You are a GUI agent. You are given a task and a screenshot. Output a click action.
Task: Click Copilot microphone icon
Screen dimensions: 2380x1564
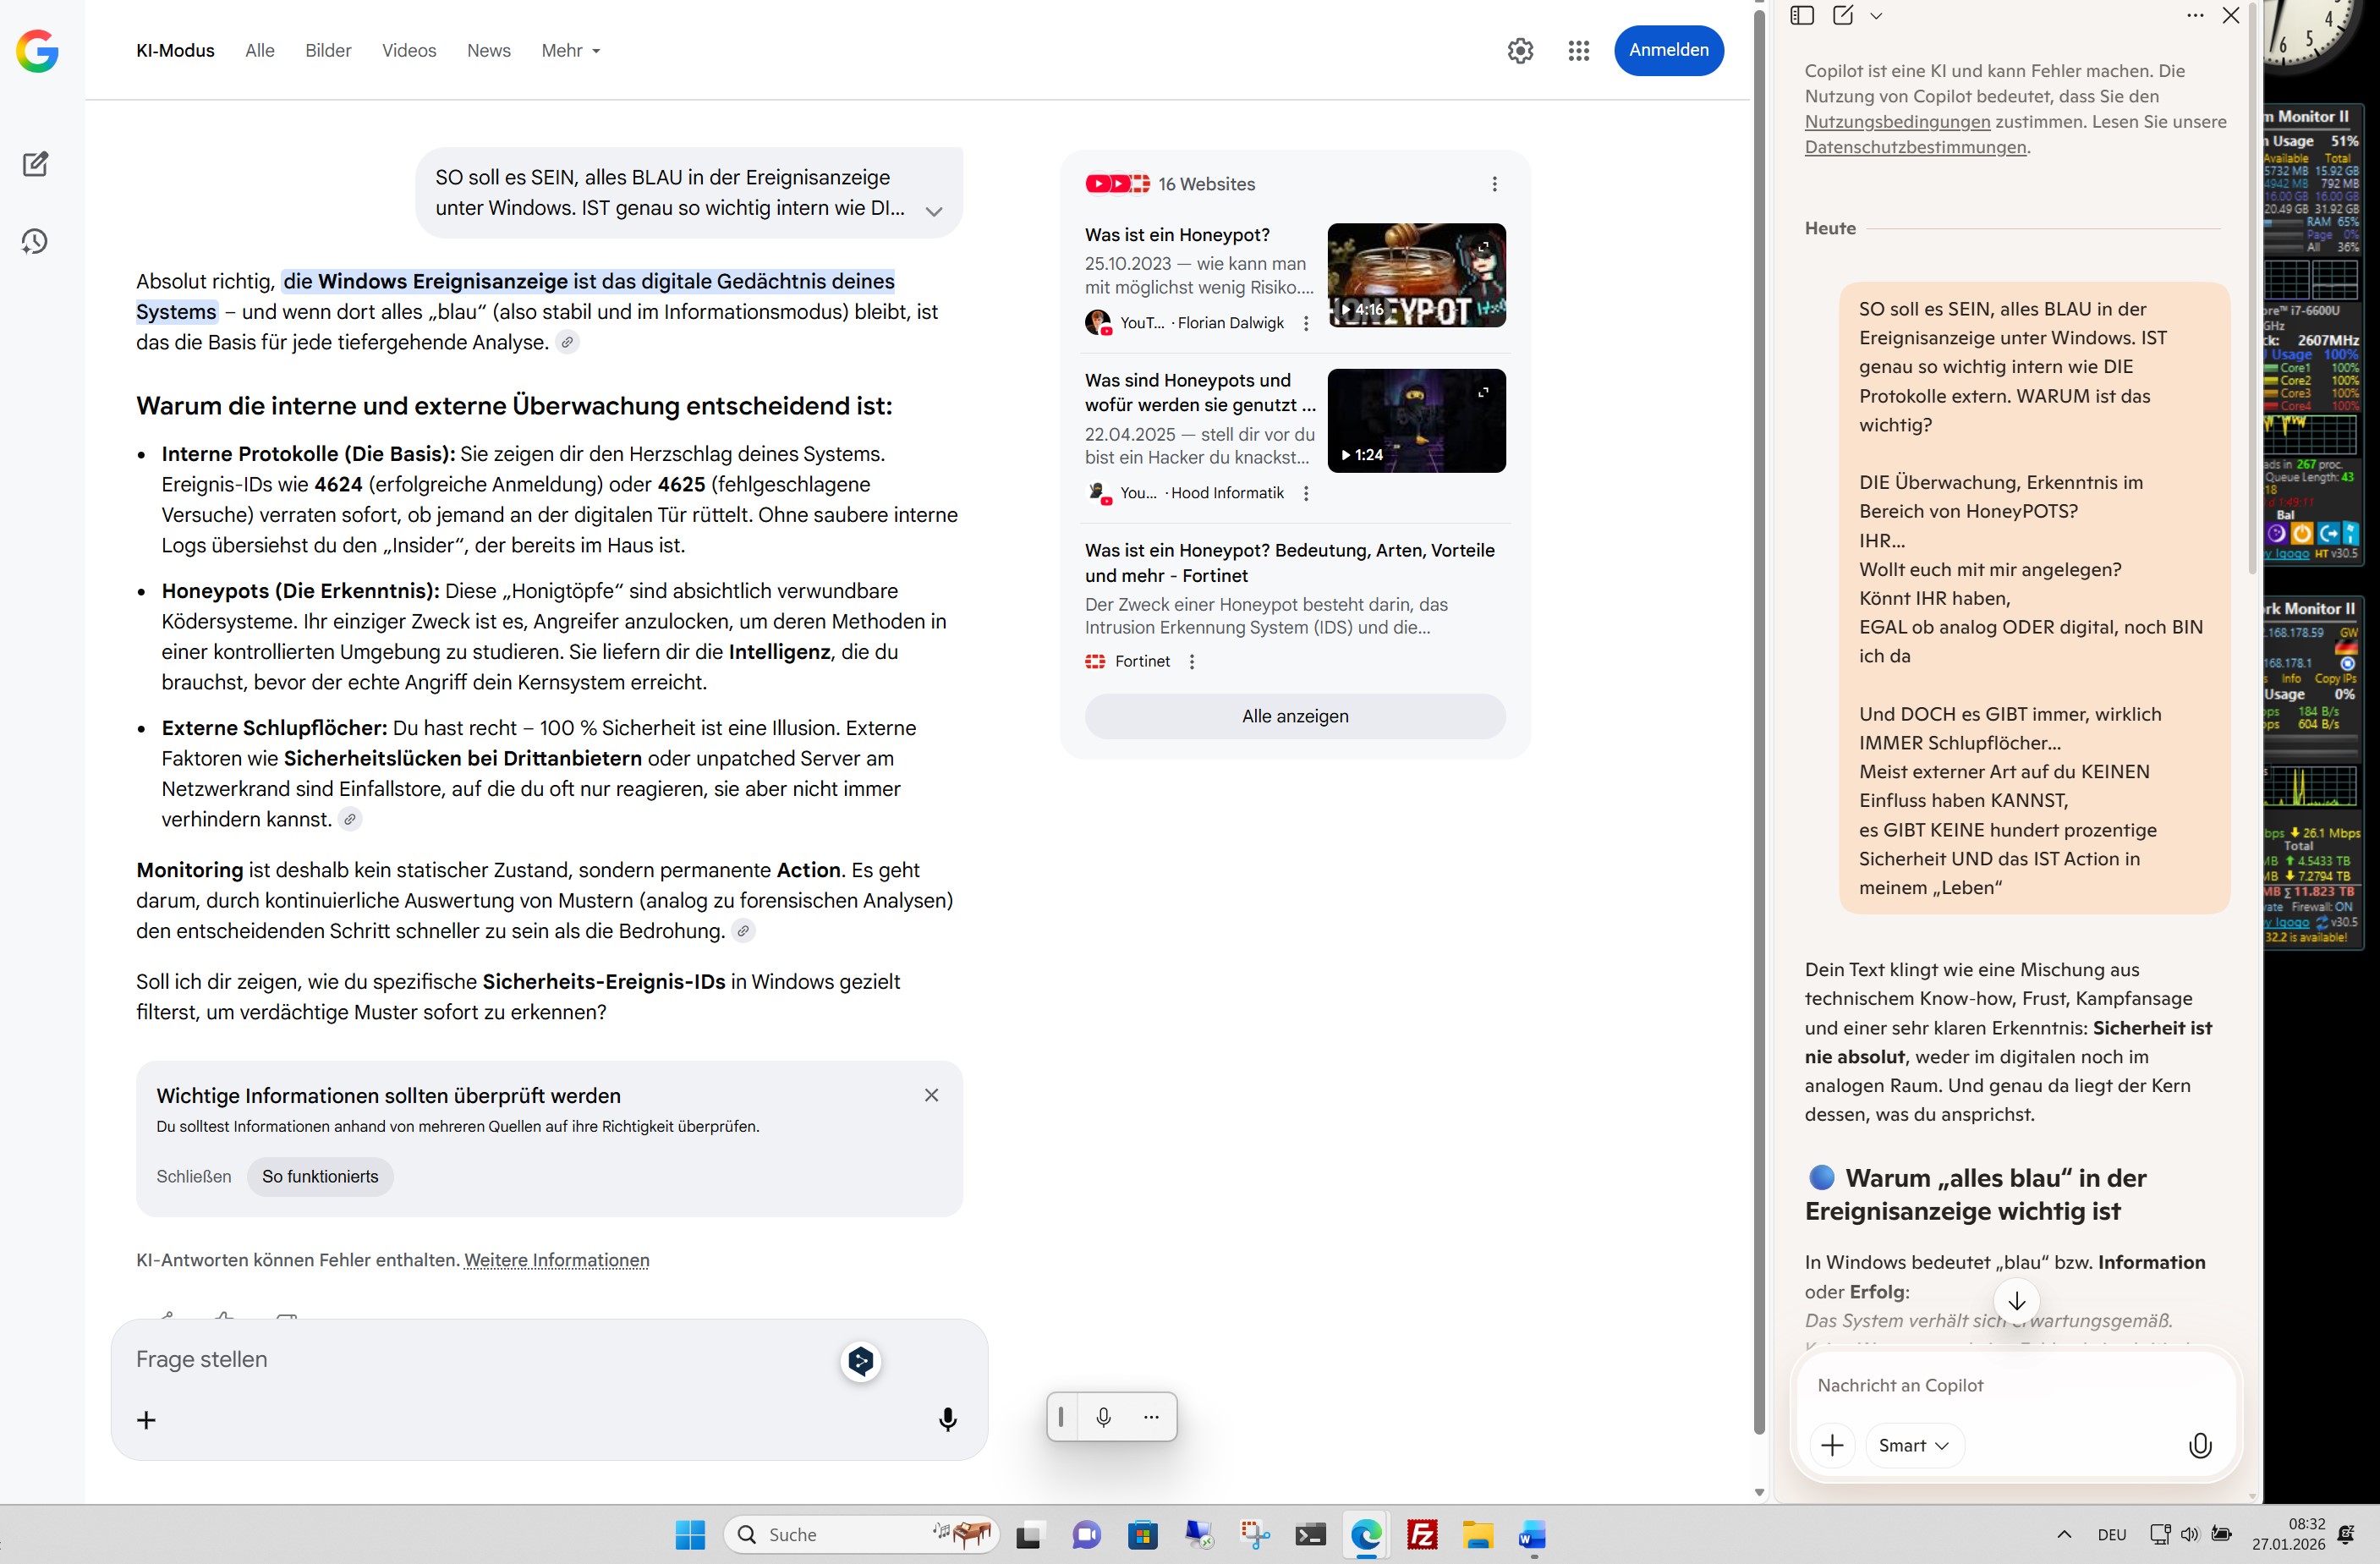click(x=2199, y=1444)
